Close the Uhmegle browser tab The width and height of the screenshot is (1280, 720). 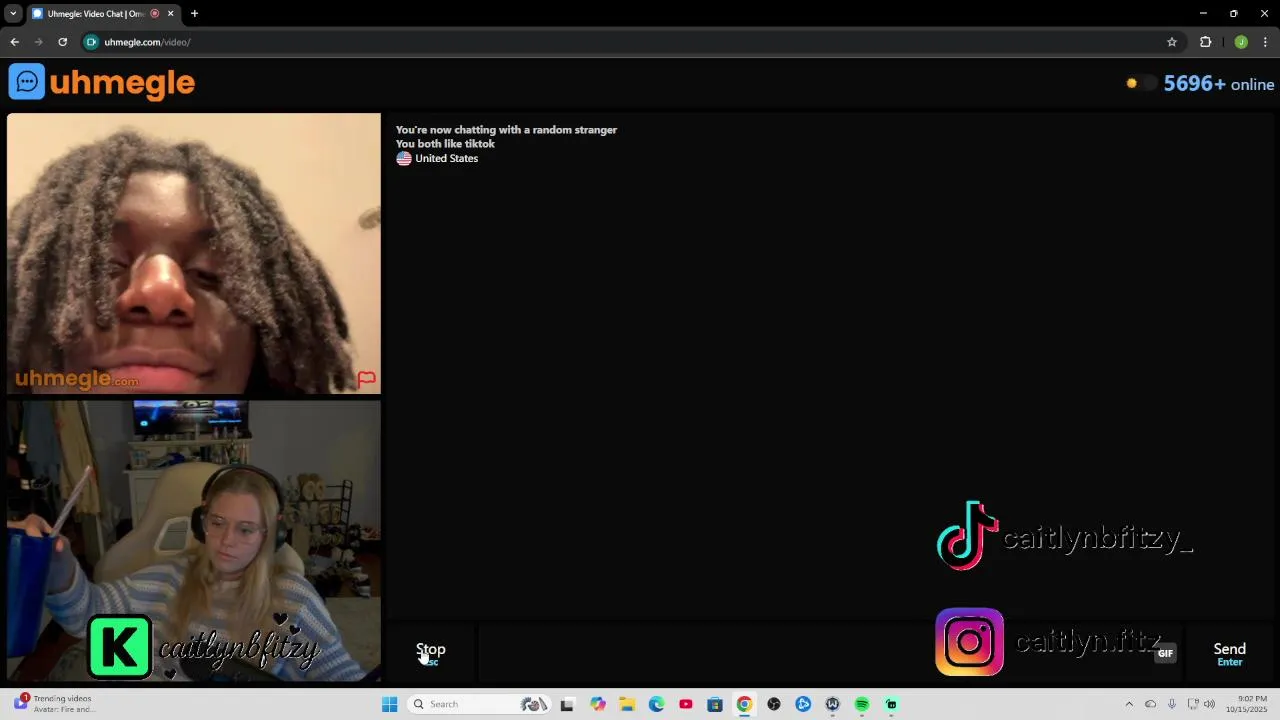pyautogui.click(x=170, y=14)
